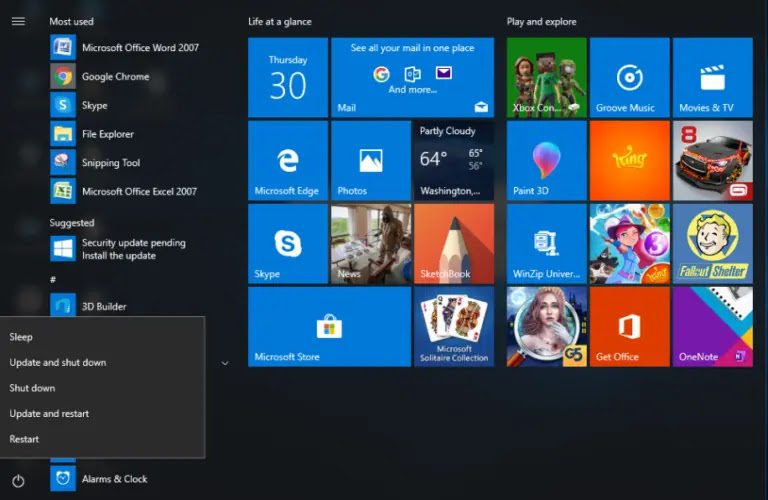The width and height of the screenshot is (768, 500).
Task: Choose Shut down from the power menu
Action: [x=102, y=388]
